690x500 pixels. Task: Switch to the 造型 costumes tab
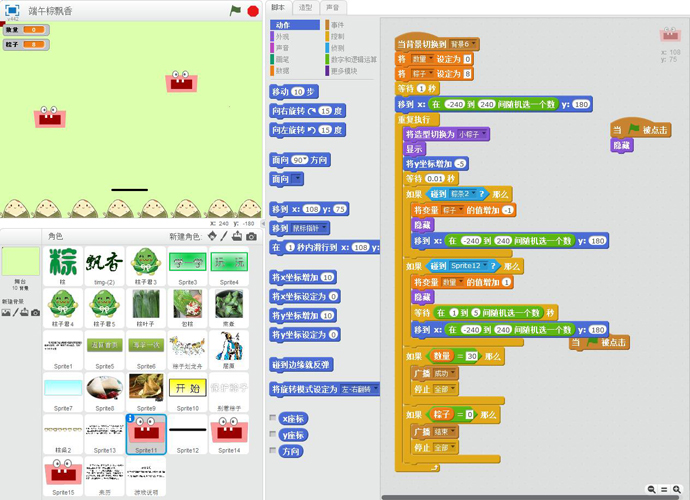click(306, 7)
